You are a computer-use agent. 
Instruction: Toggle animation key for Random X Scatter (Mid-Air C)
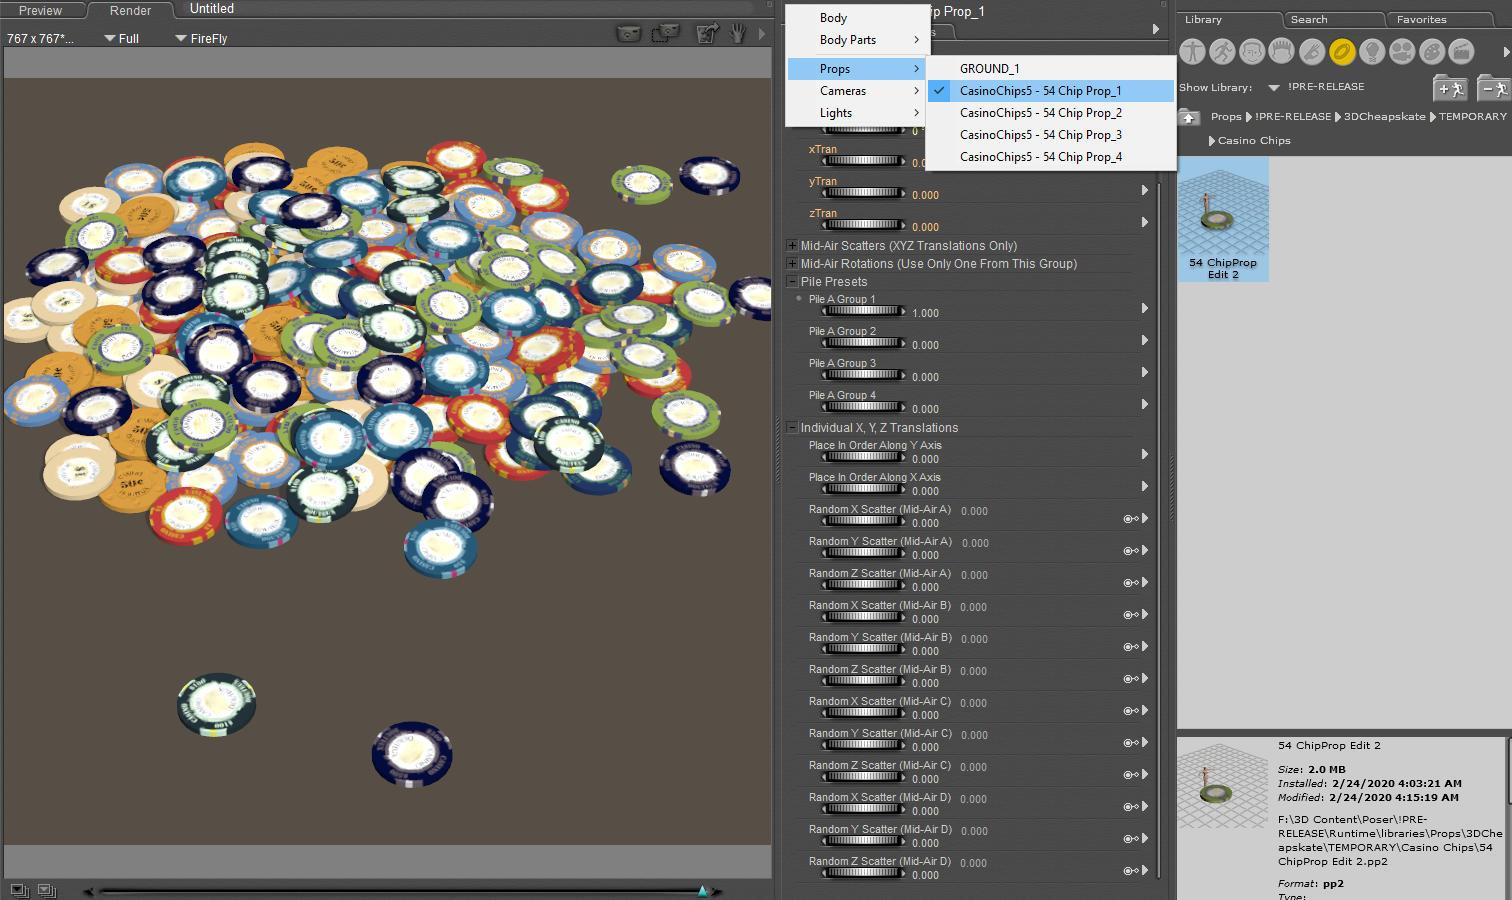(1130, 711)
